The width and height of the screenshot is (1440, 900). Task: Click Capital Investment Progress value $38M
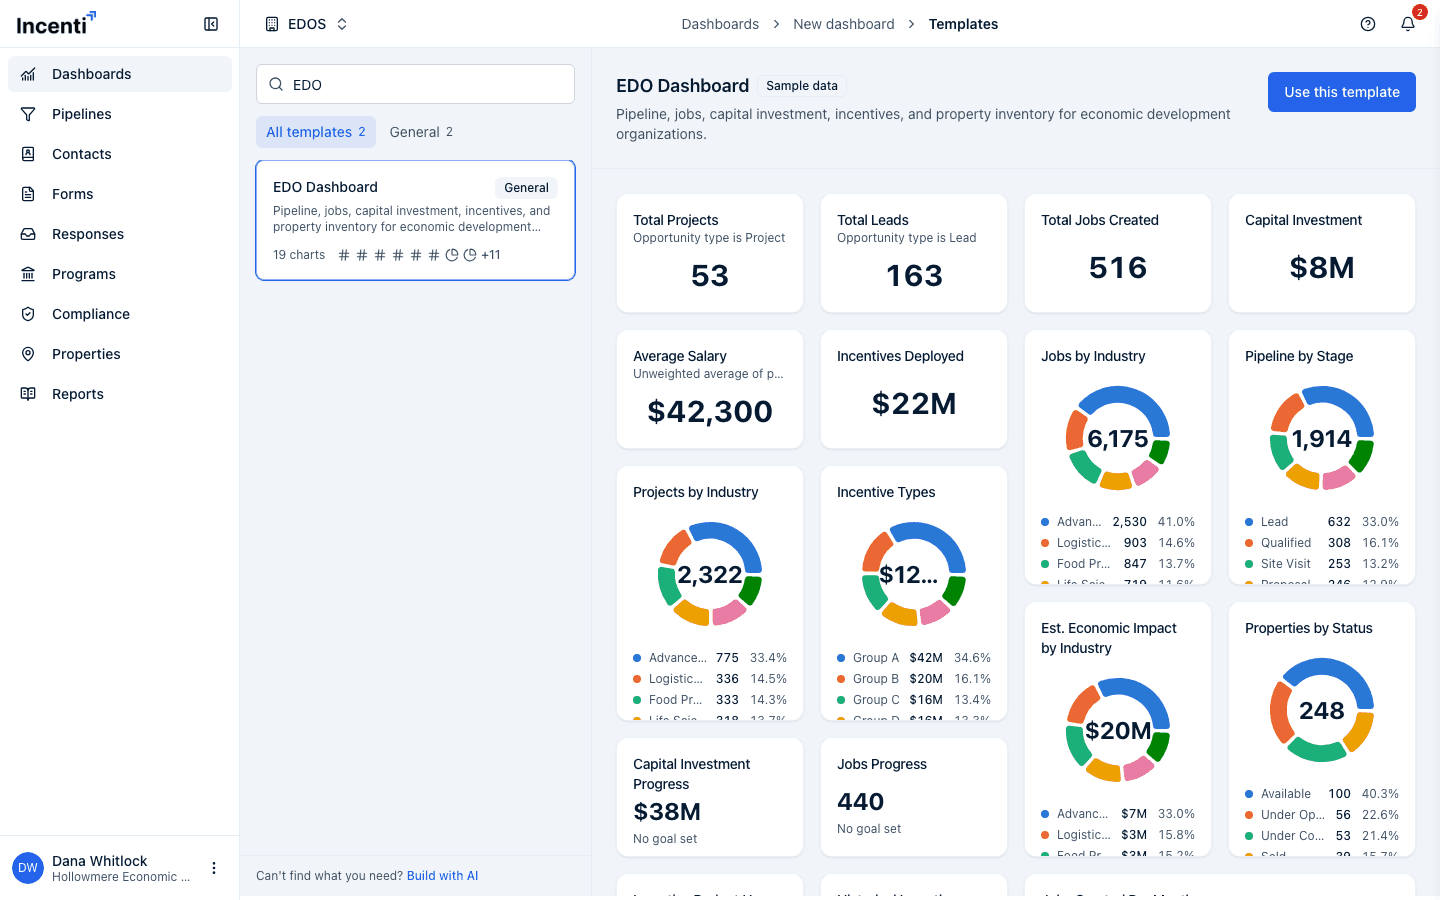click(667, 812)
